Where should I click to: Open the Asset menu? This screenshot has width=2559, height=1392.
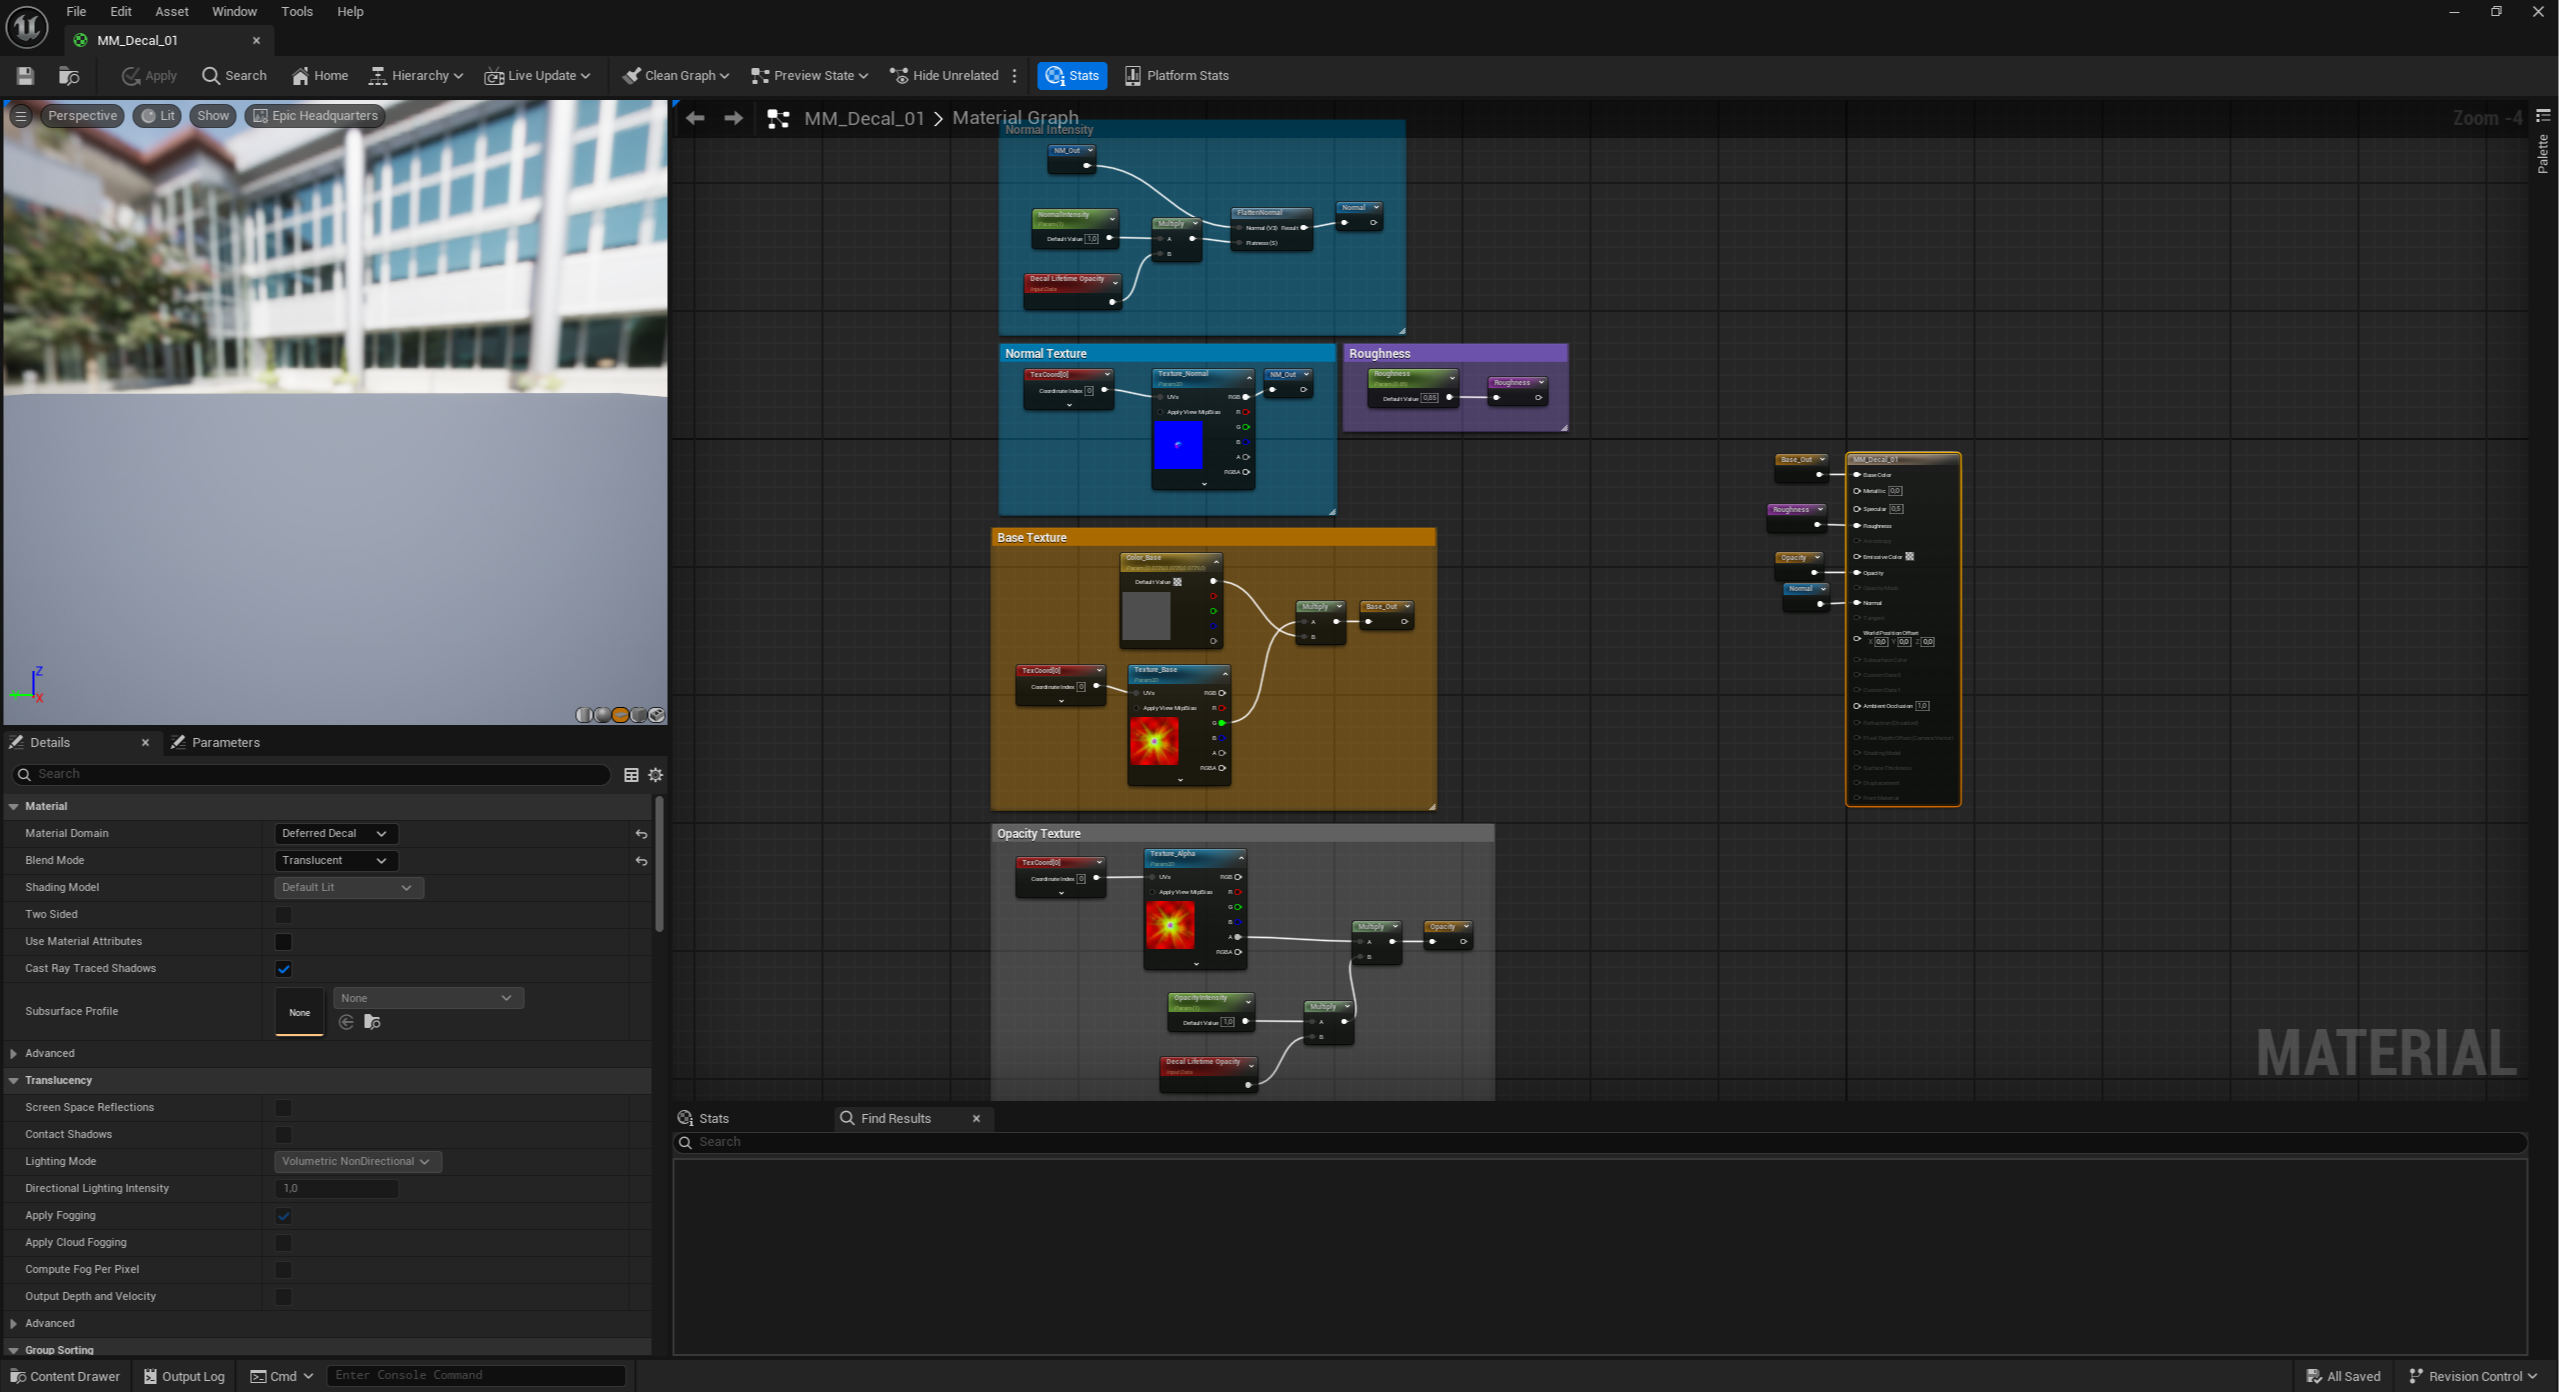pyautogui.click(x=172, y=12)
